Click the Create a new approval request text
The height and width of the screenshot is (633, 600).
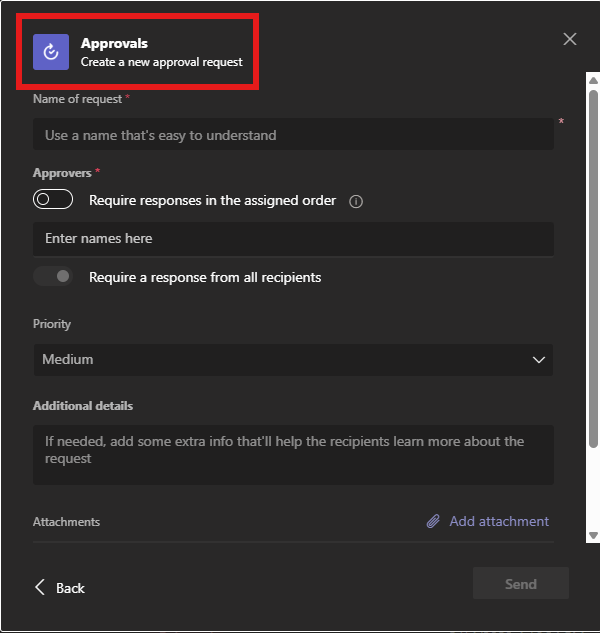[162, 62]
